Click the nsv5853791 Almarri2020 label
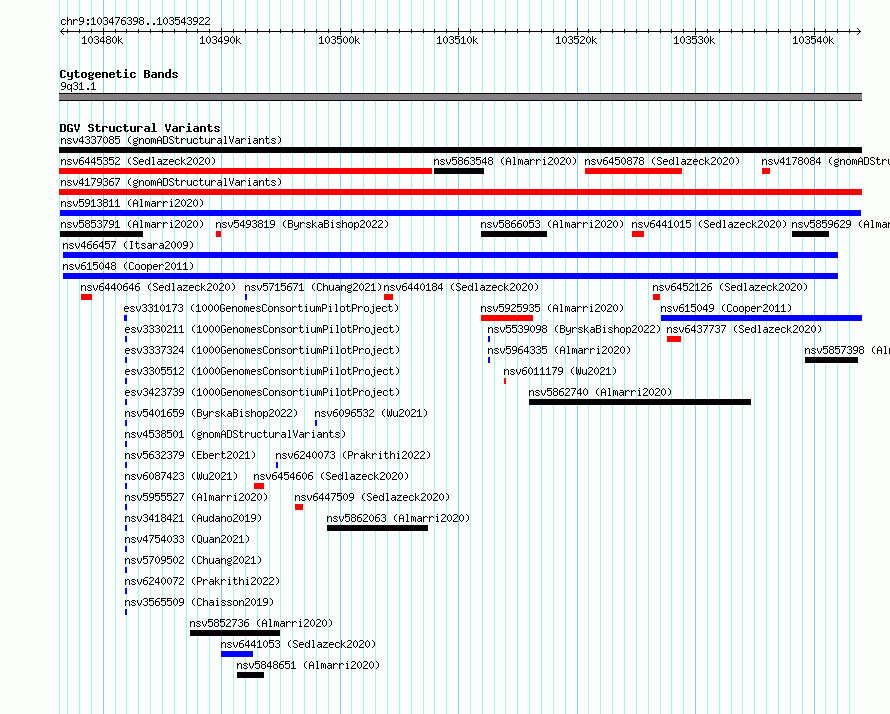Viewport: 890px width, 714px height. [x=132, y=224]
